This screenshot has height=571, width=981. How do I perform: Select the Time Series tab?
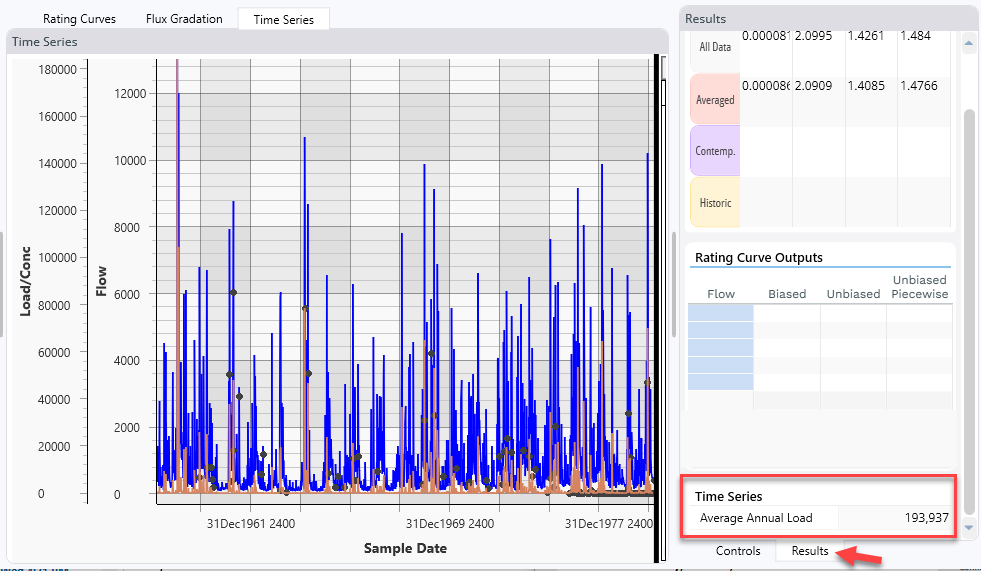pos(283,19)
